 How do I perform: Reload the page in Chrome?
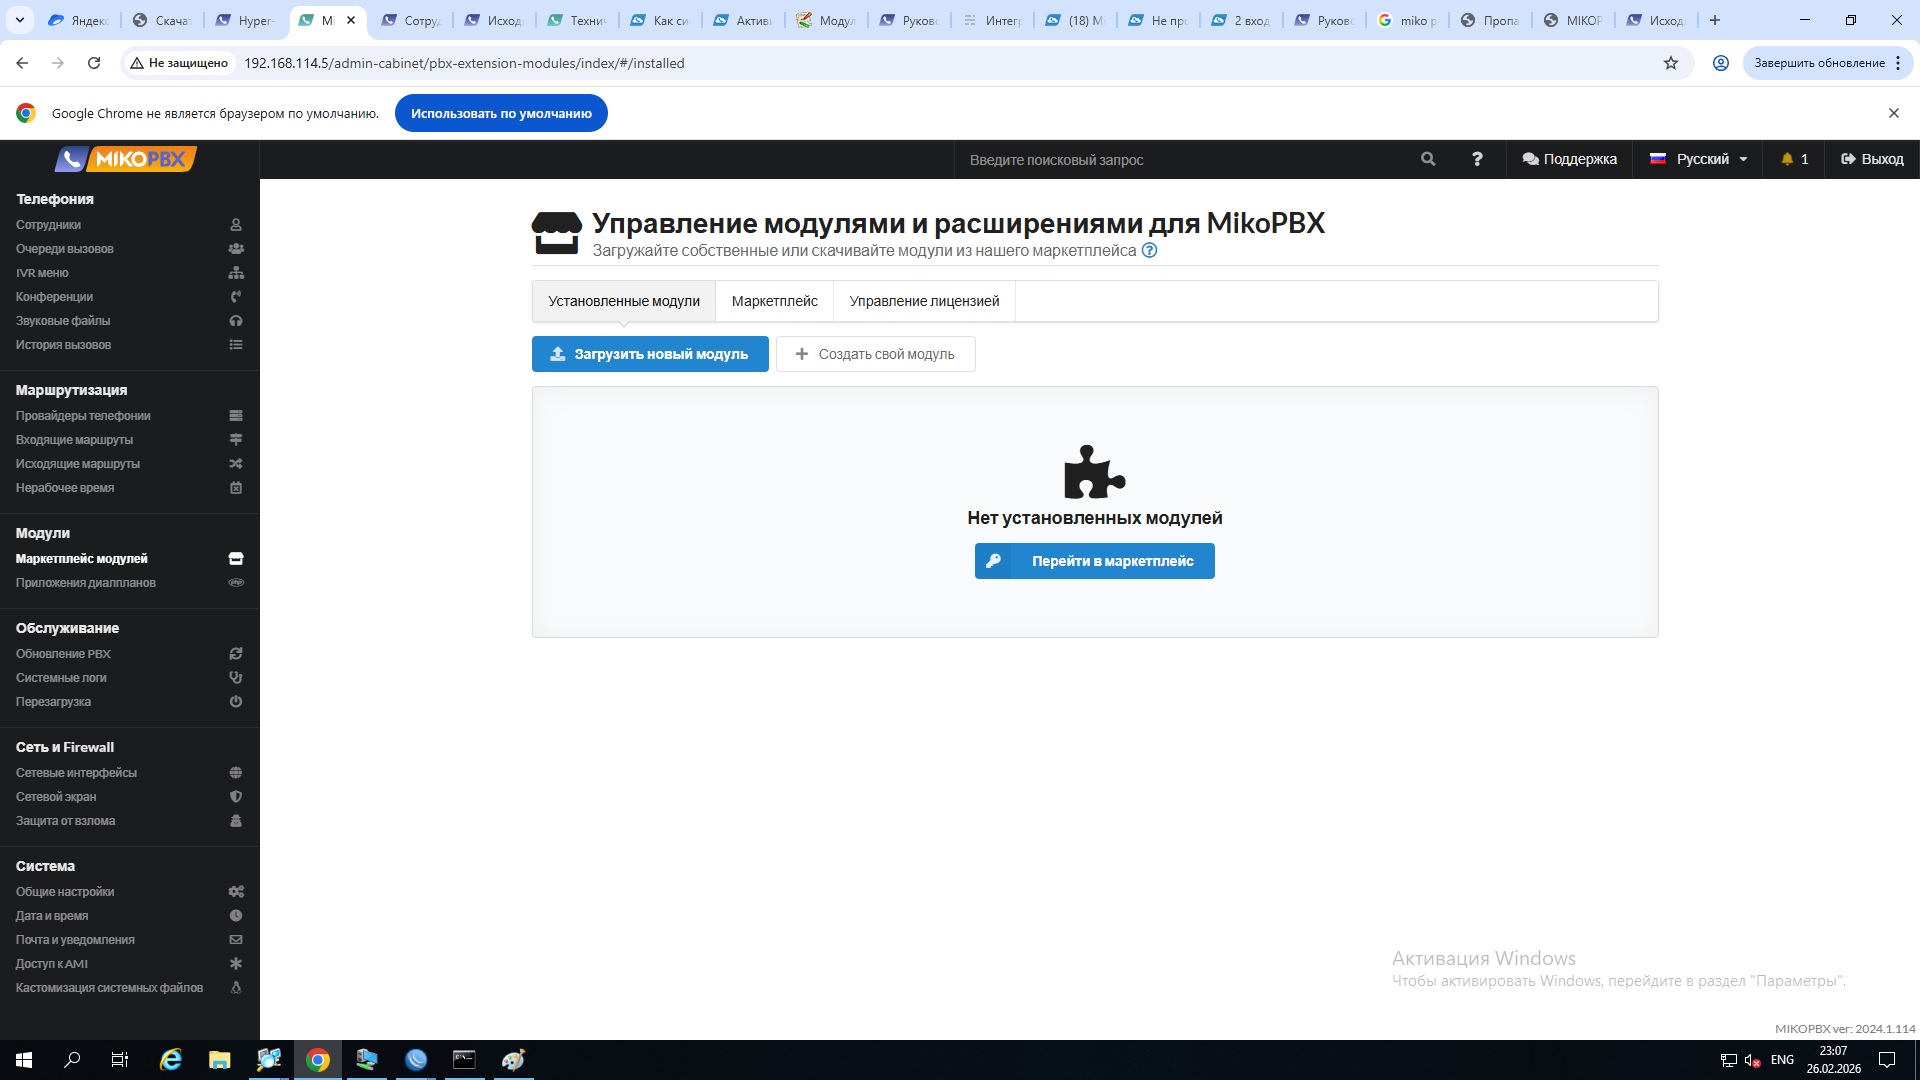pos(94,63)
